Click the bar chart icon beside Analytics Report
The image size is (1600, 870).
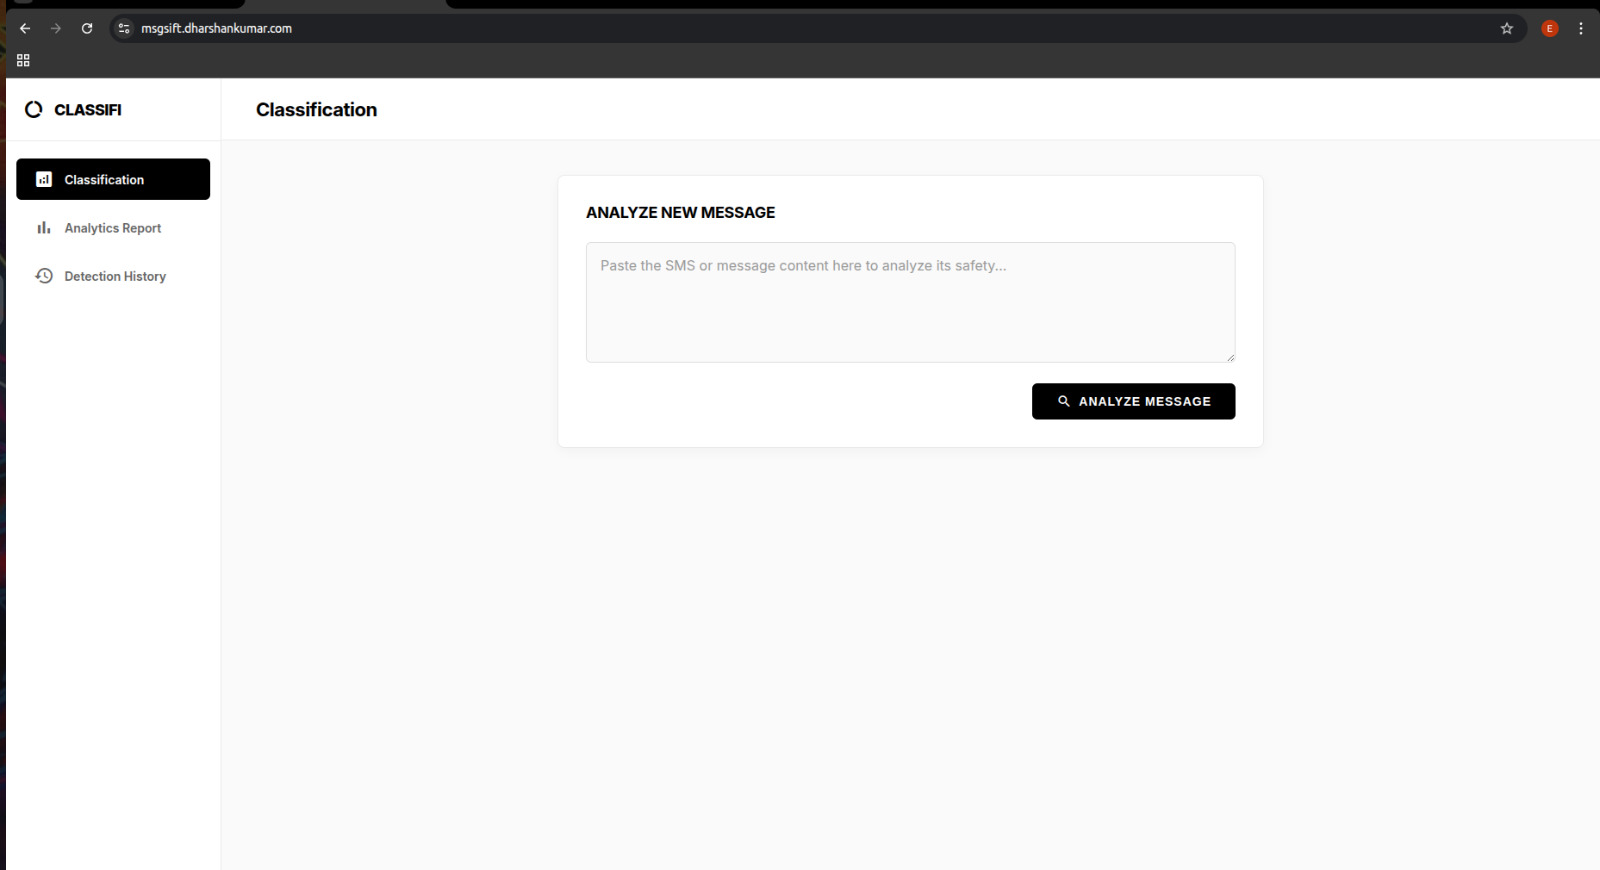pyautogui.click(x=44, y=228)
